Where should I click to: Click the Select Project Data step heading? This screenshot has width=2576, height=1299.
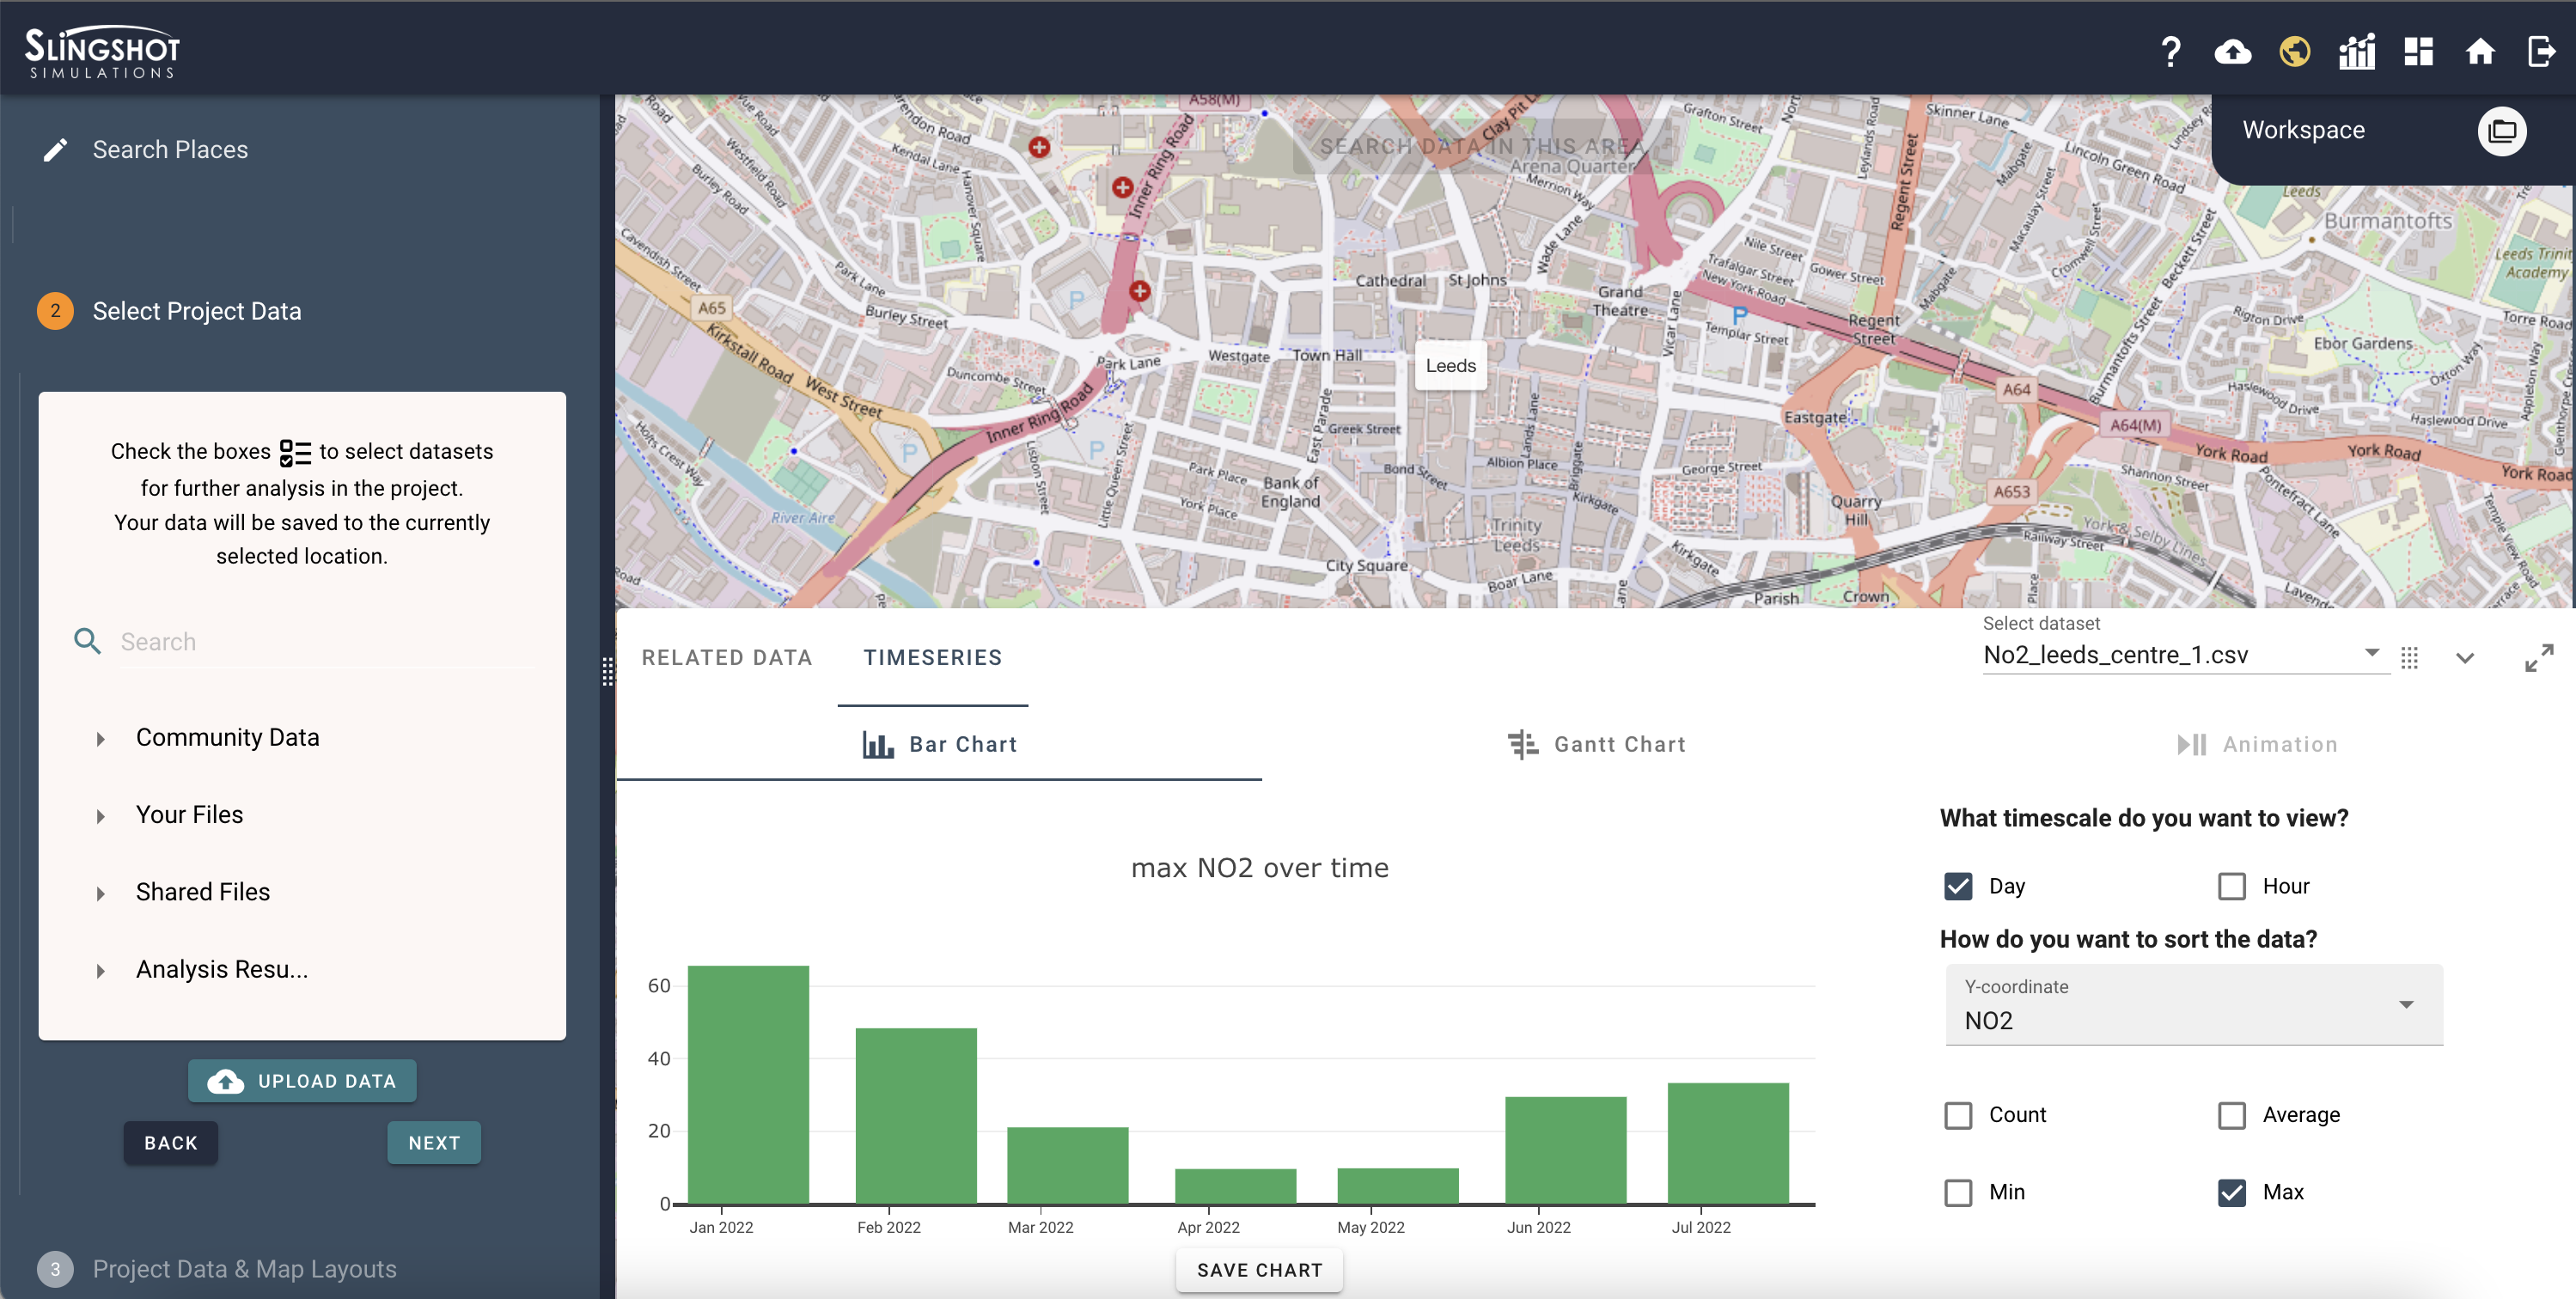pos(197,311)
